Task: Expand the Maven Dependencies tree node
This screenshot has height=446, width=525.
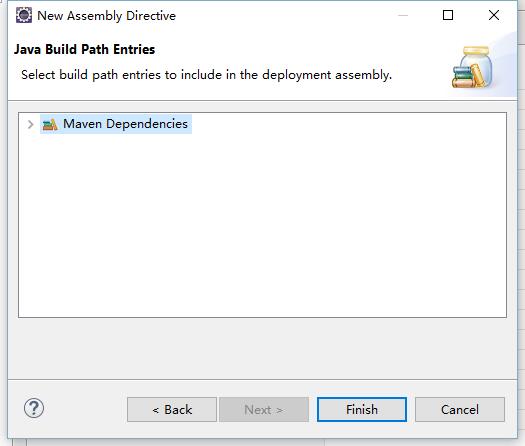Action: point(30,125)
